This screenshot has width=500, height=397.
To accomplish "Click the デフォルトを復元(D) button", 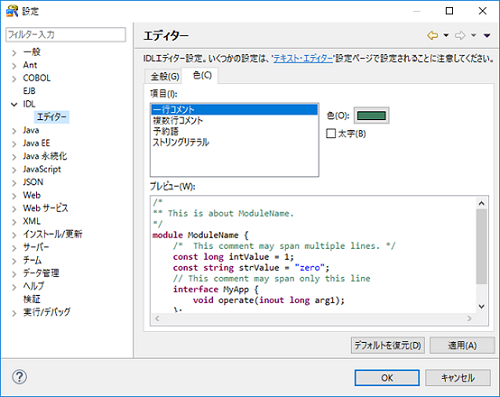I will [x=388, y=345].
